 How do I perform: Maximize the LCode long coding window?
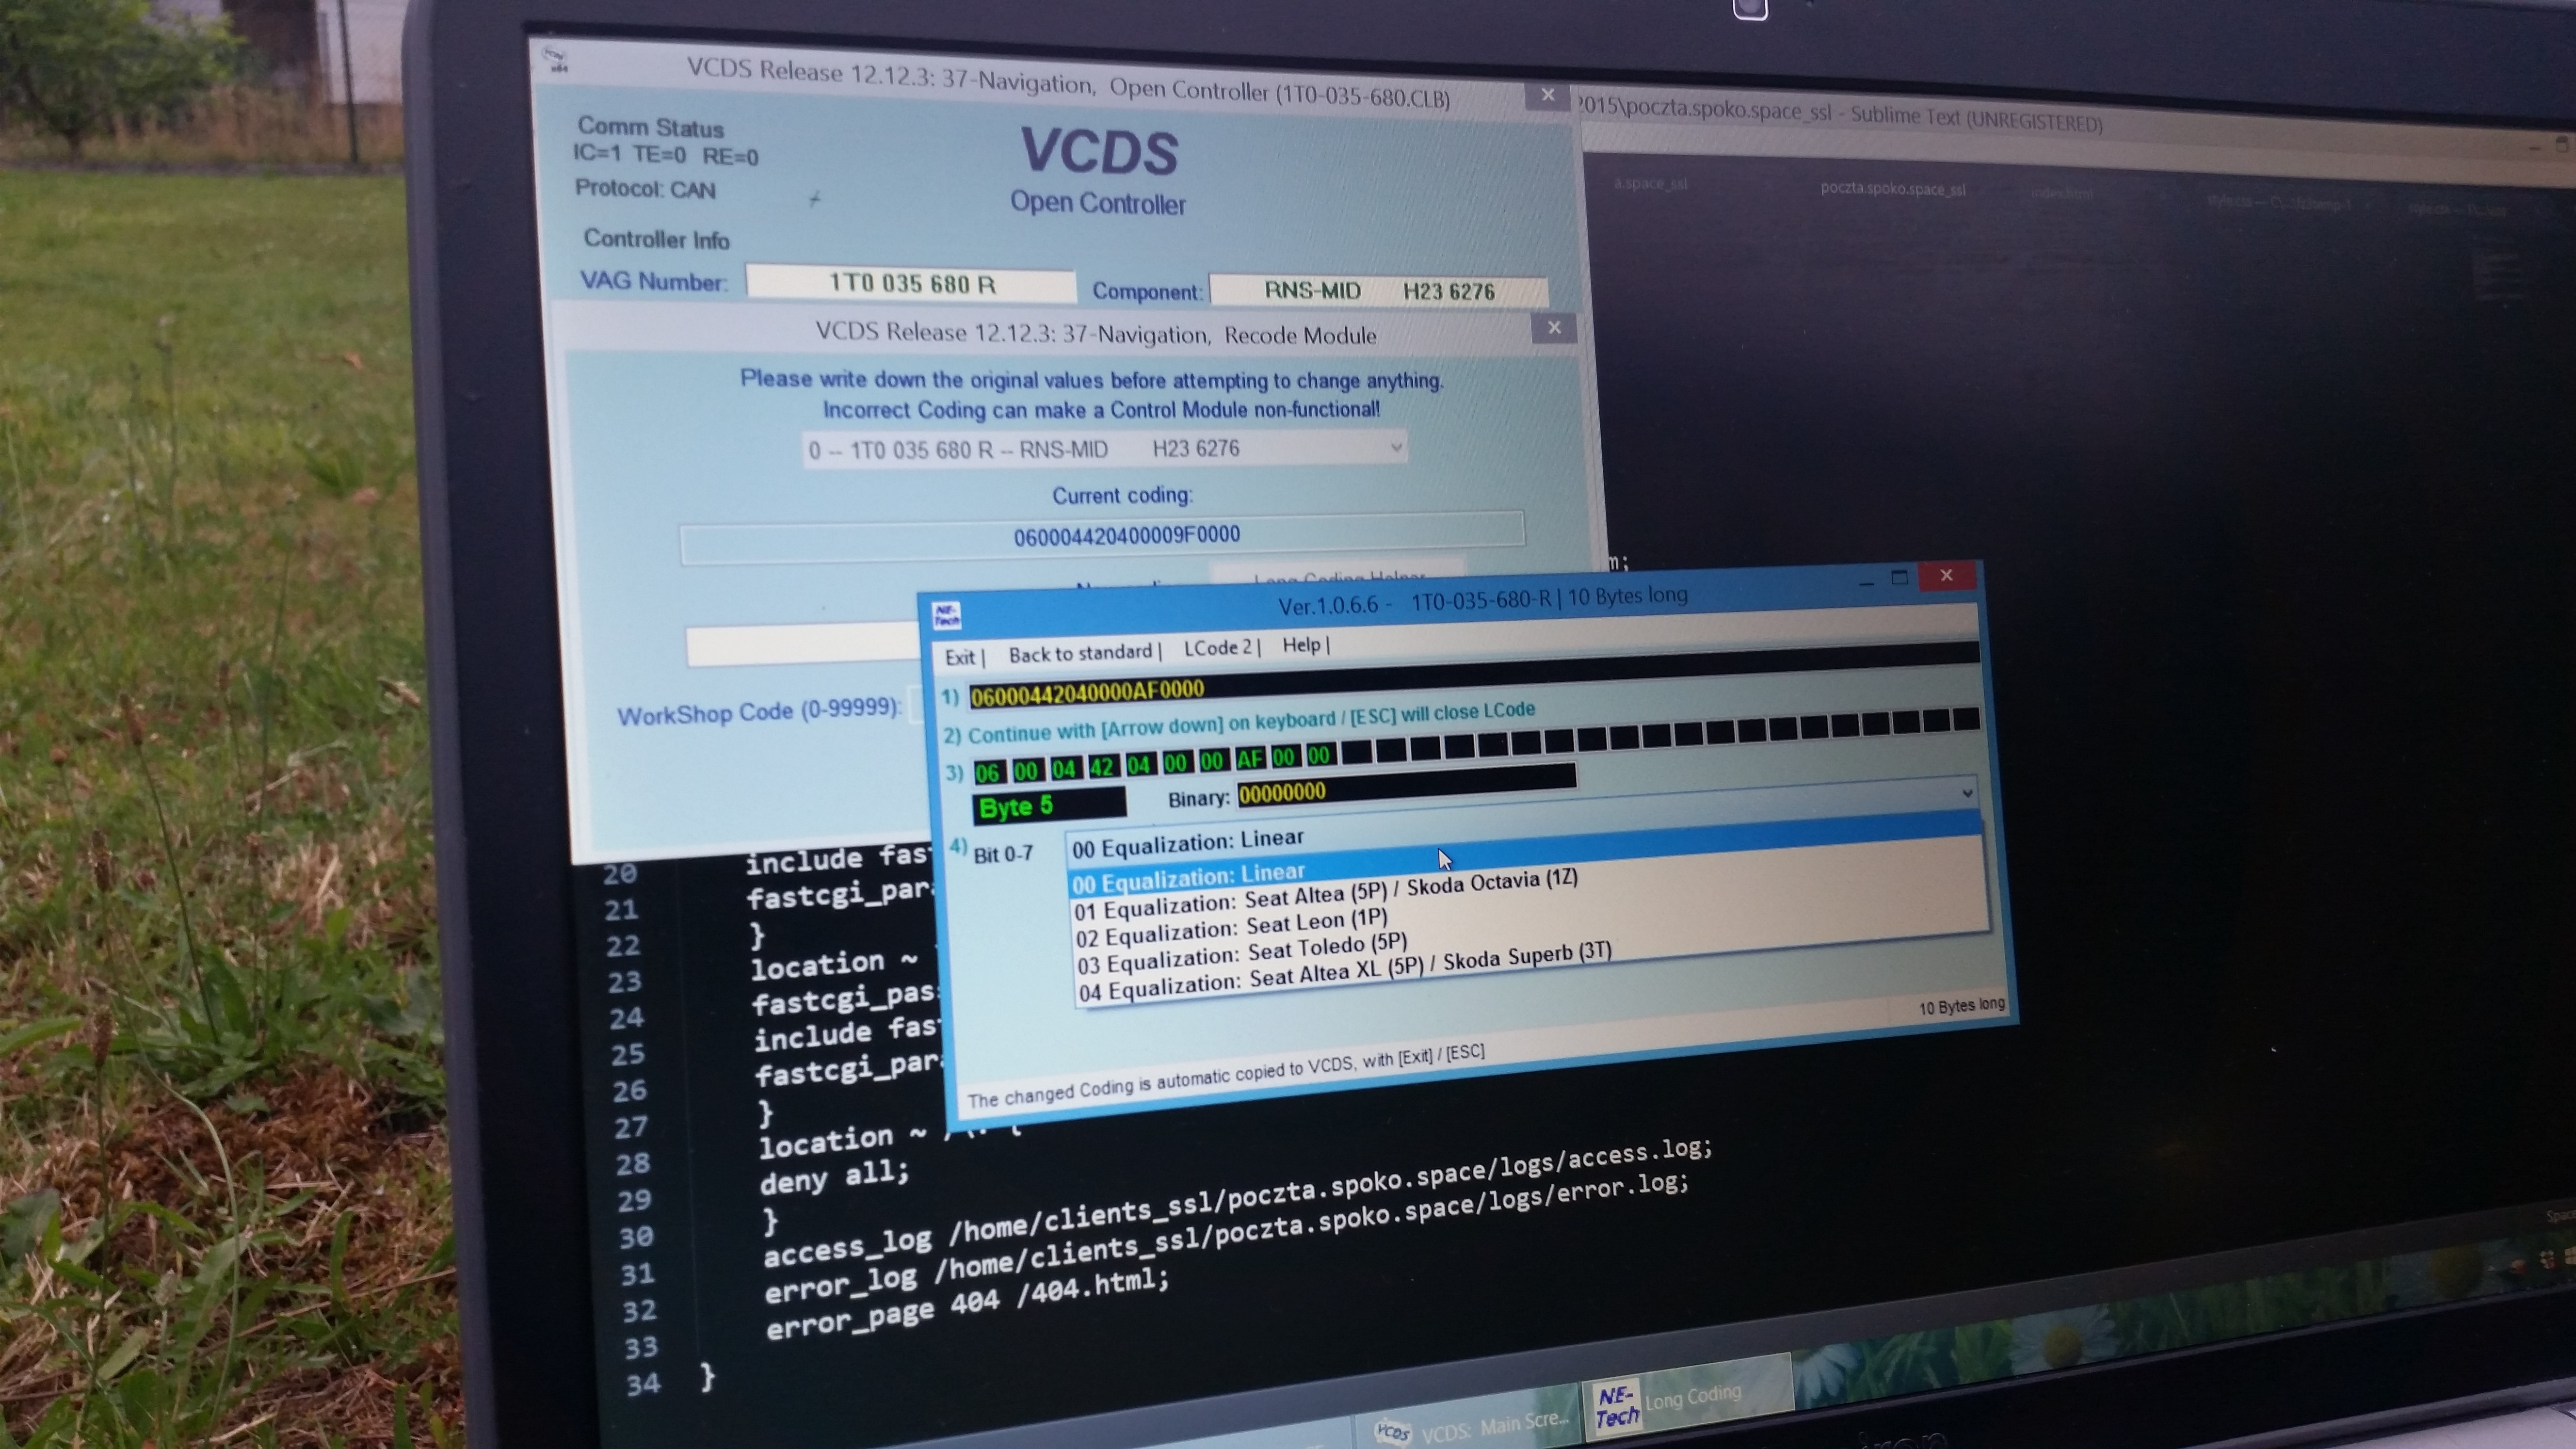tap(1900, 578)
